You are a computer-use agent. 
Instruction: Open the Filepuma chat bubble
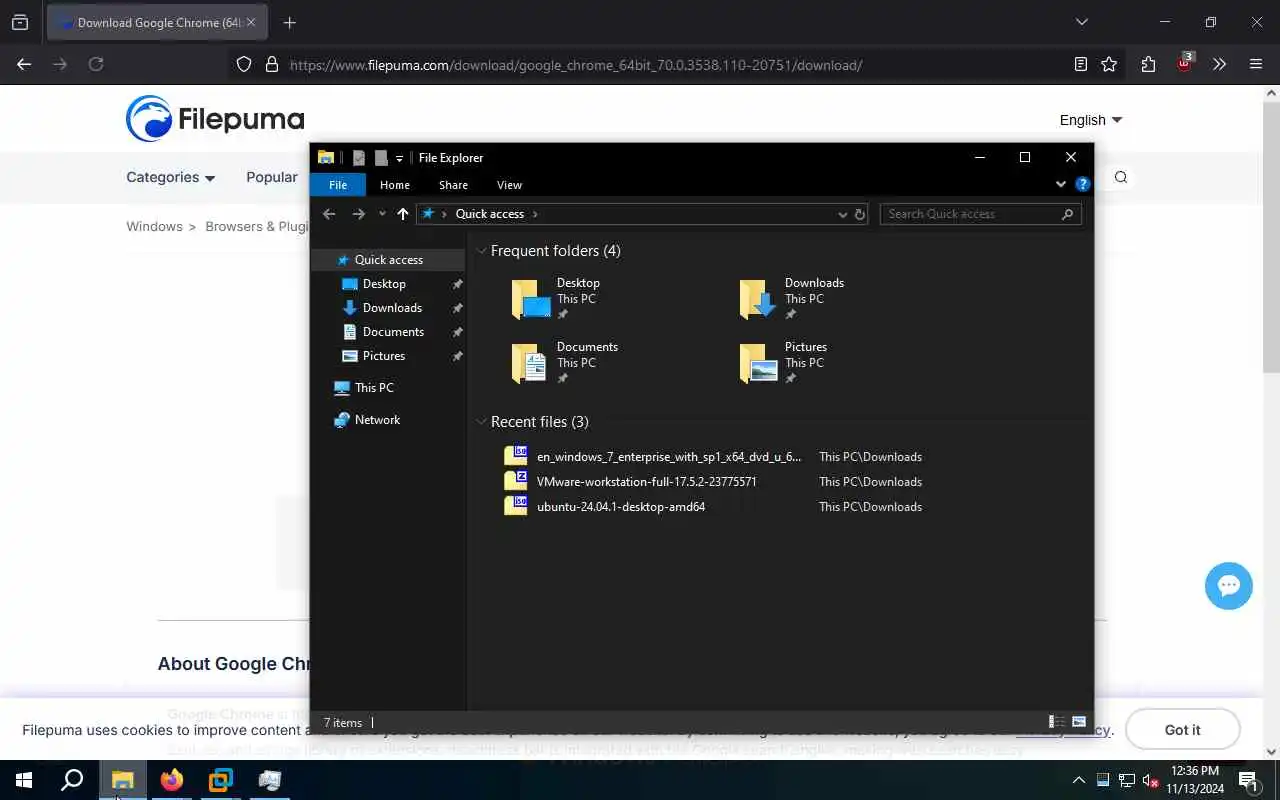(x=1229, y=586)
